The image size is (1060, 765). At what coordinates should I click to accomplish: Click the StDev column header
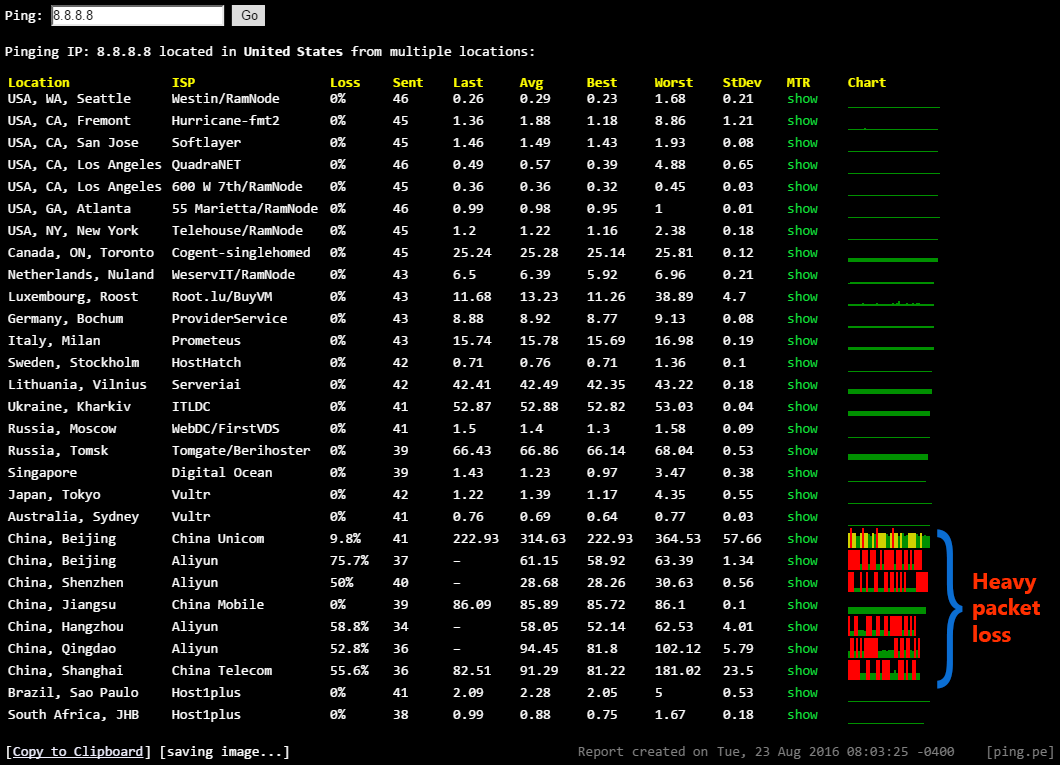(x=742, y=83)
